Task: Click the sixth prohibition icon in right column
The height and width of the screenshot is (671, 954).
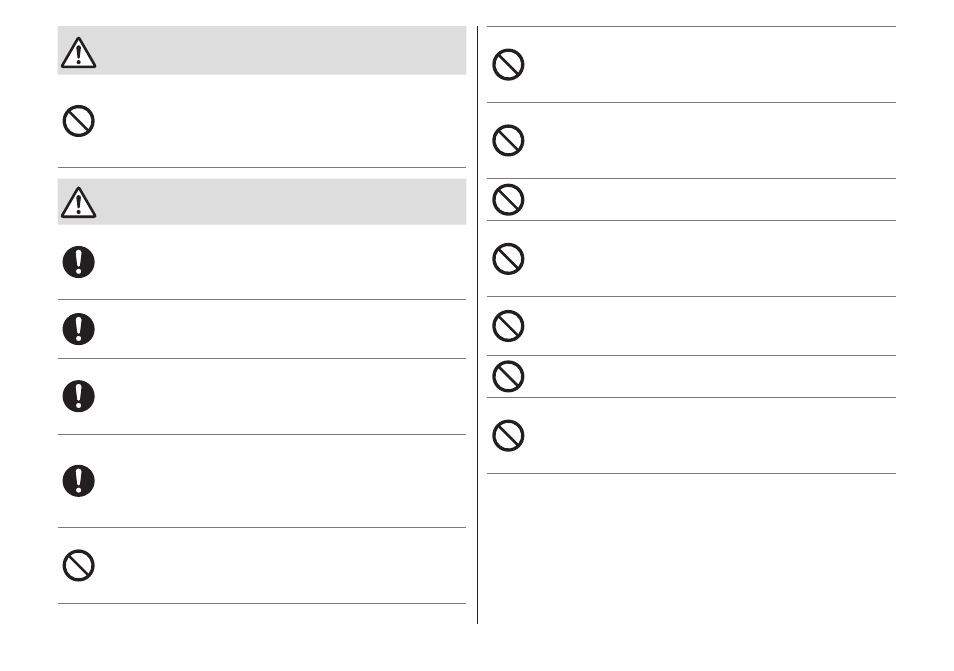Action: coord(508,377)
